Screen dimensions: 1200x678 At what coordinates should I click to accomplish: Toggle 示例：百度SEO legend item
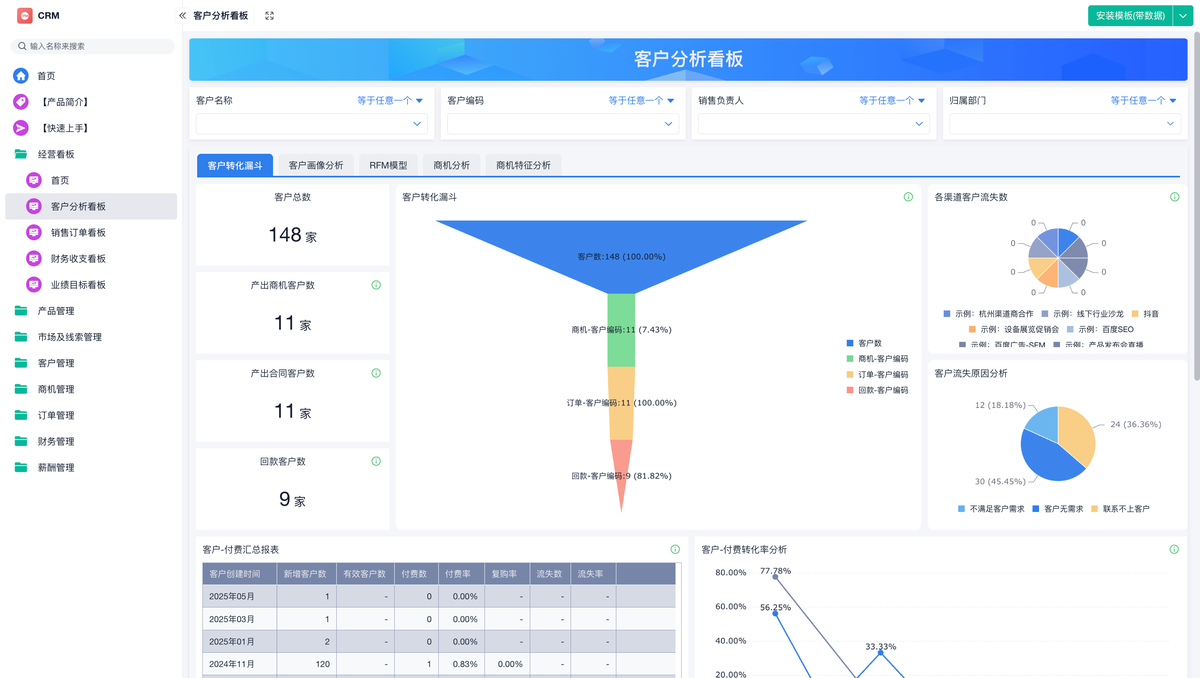1100,329
